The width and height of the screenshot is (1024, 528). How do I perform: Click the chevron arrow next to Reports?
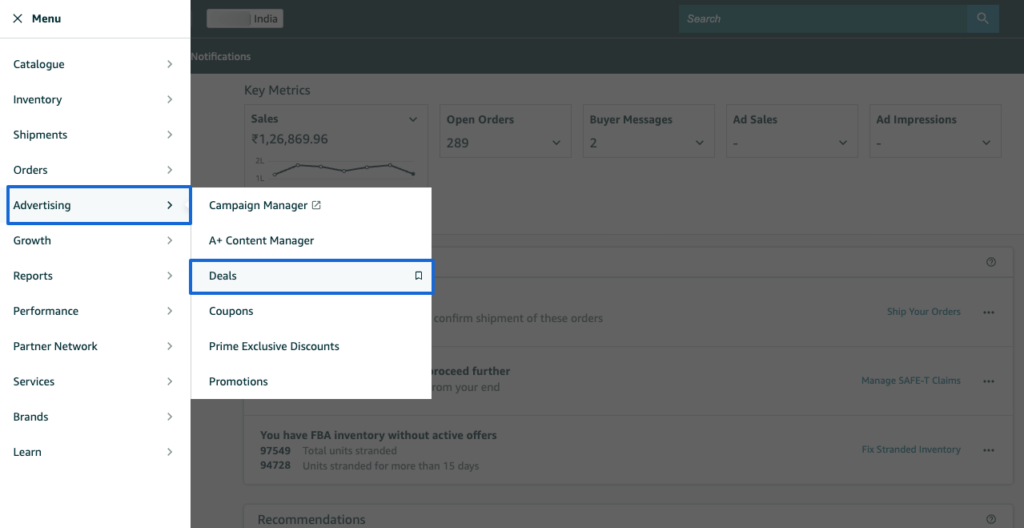coord(170,276)
